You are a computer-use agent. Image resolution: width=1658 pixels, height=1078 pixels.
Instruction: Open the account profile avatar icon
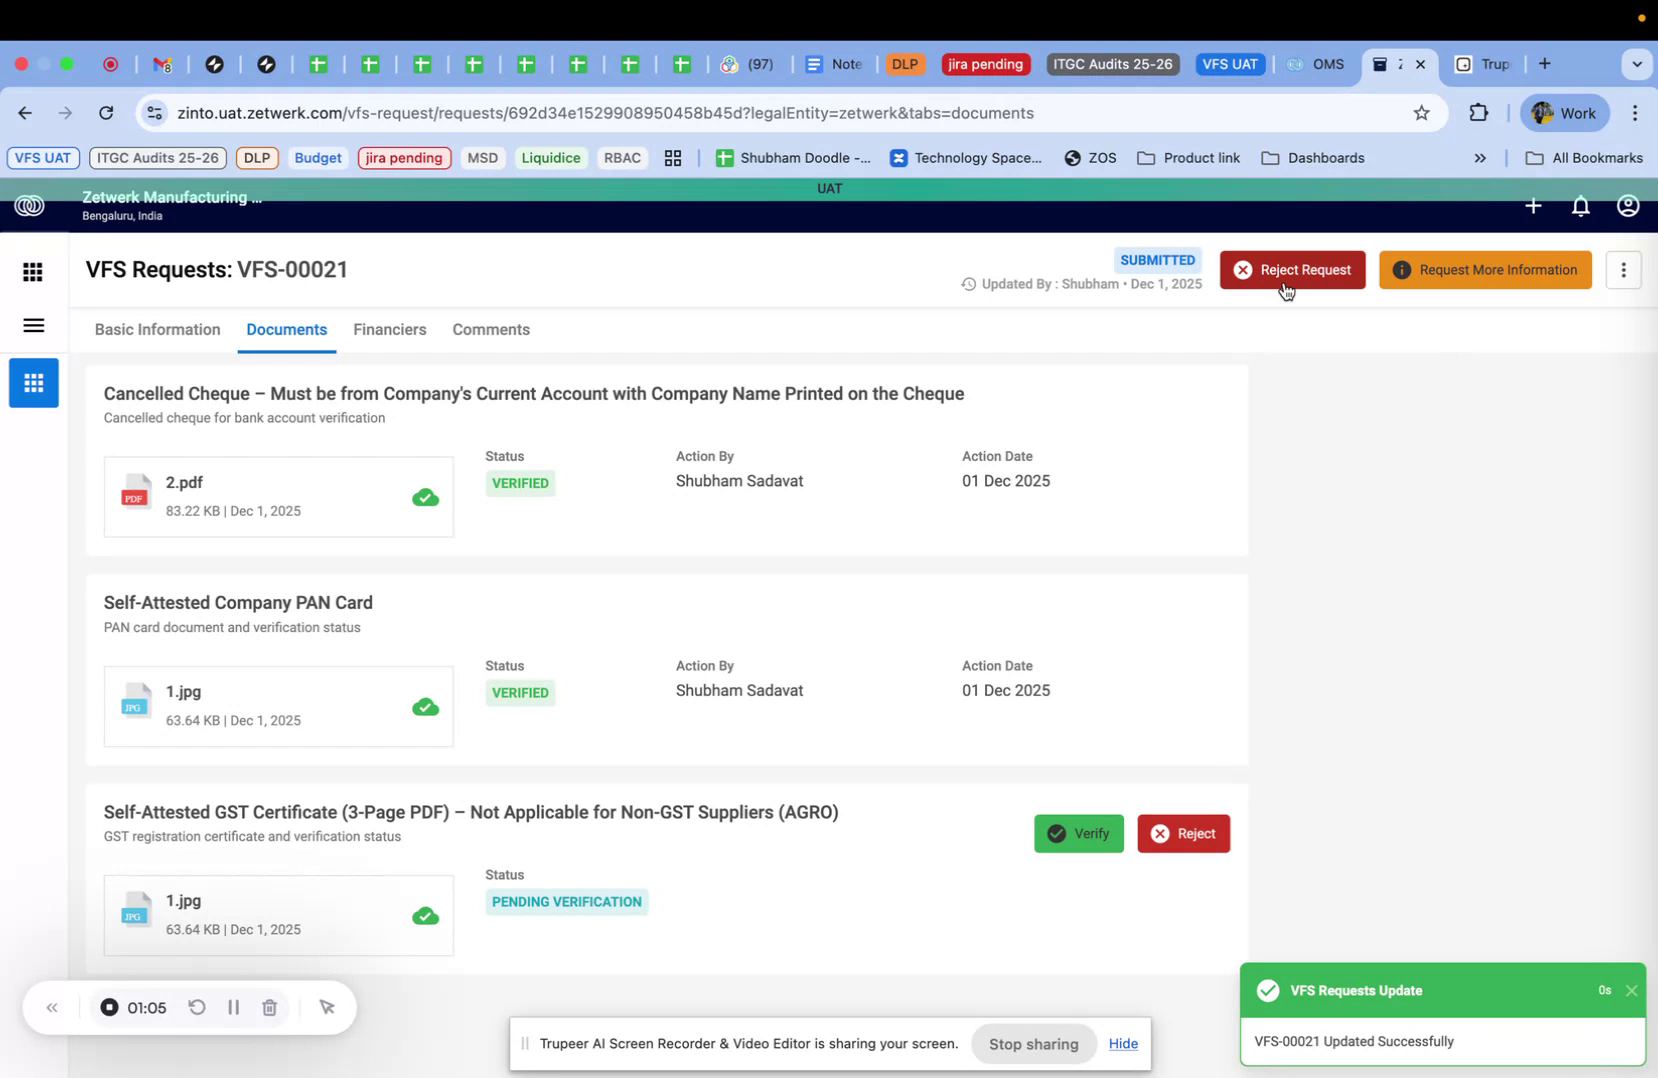(1627, 206)
